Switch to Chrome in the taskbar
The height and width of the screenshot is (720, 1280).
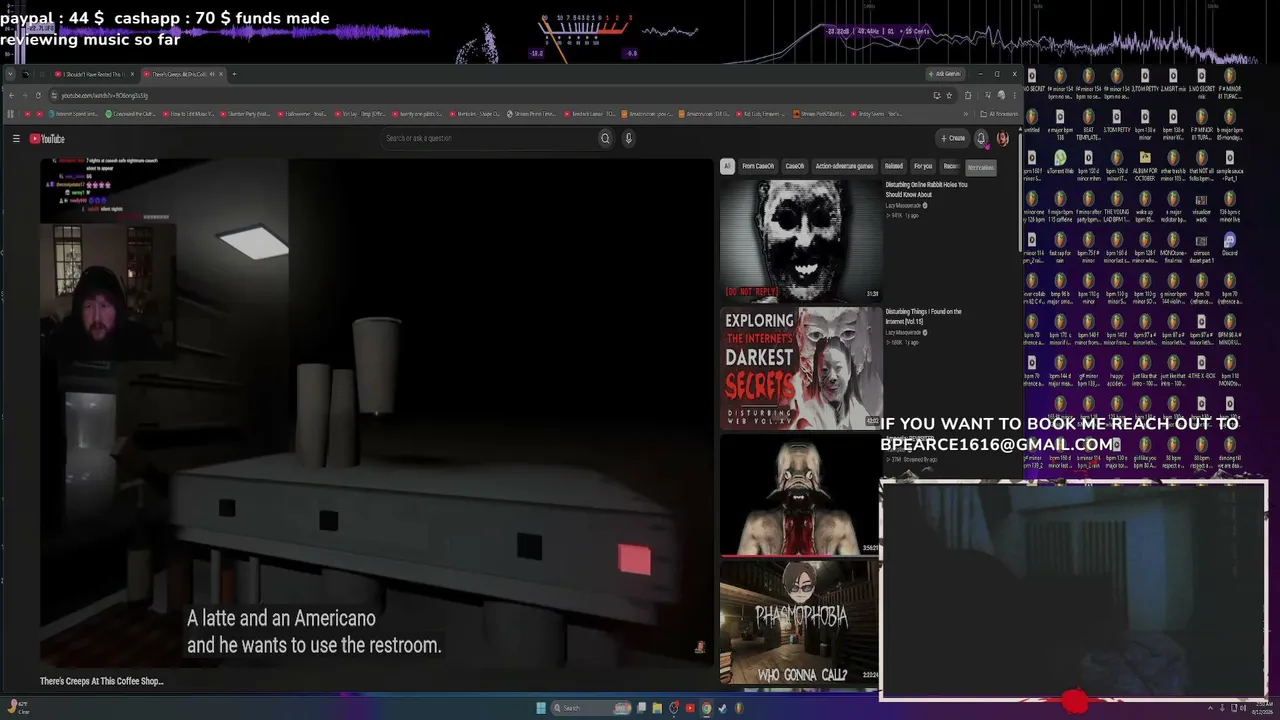(x=706, y=708)
